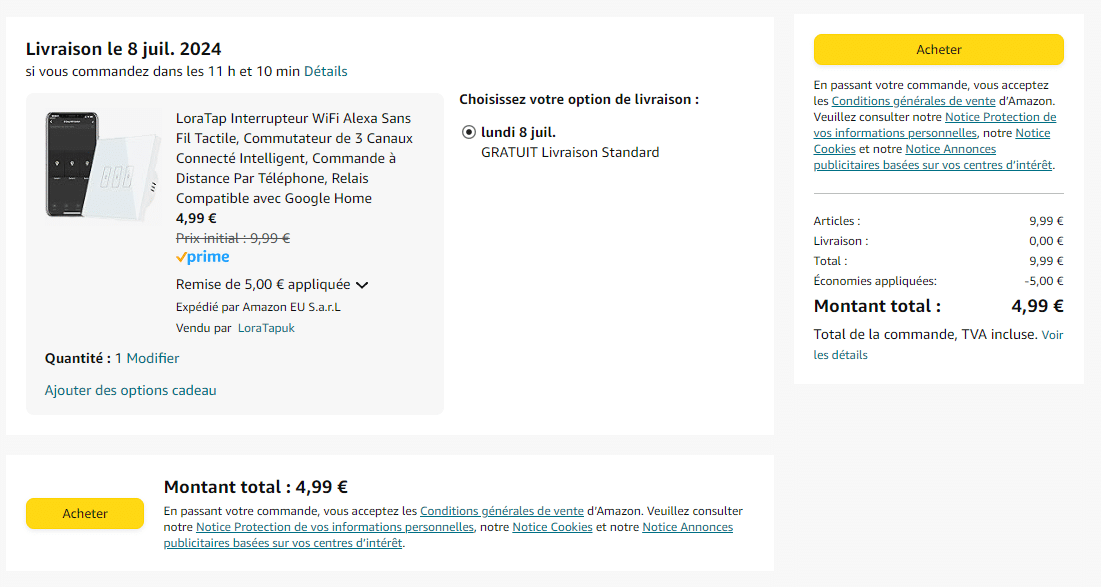Click the LoraTap Interrupteur WiFi product title

294,158
